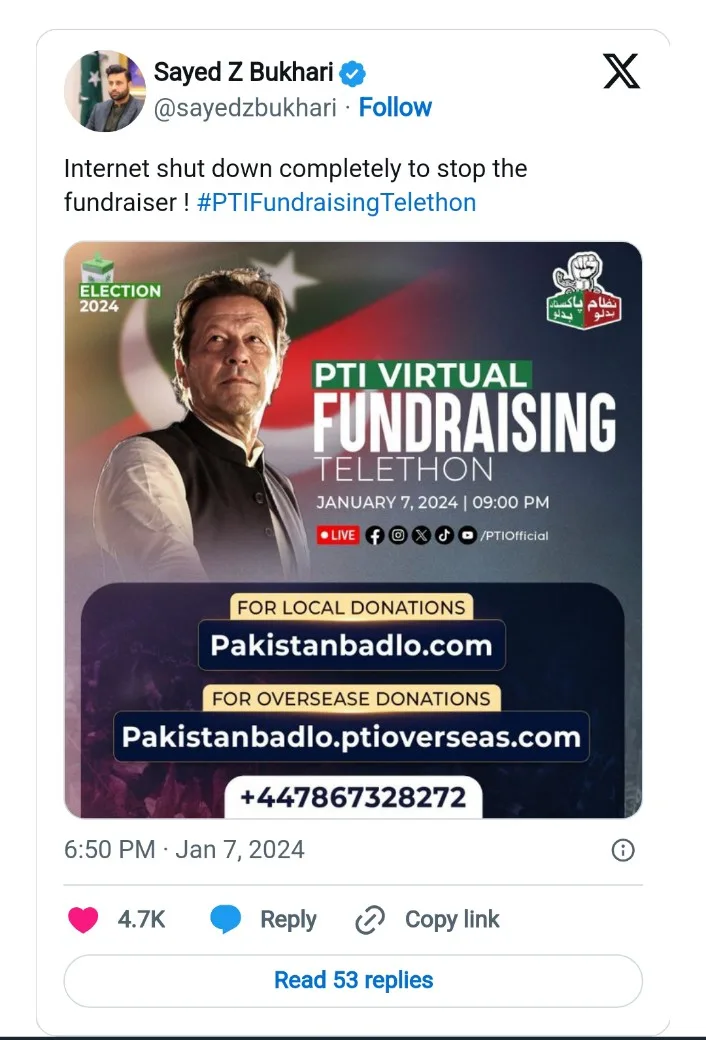The image size is (706, 1040).
Task: Click the tweet info circle icon
Action: pos(622,850)
